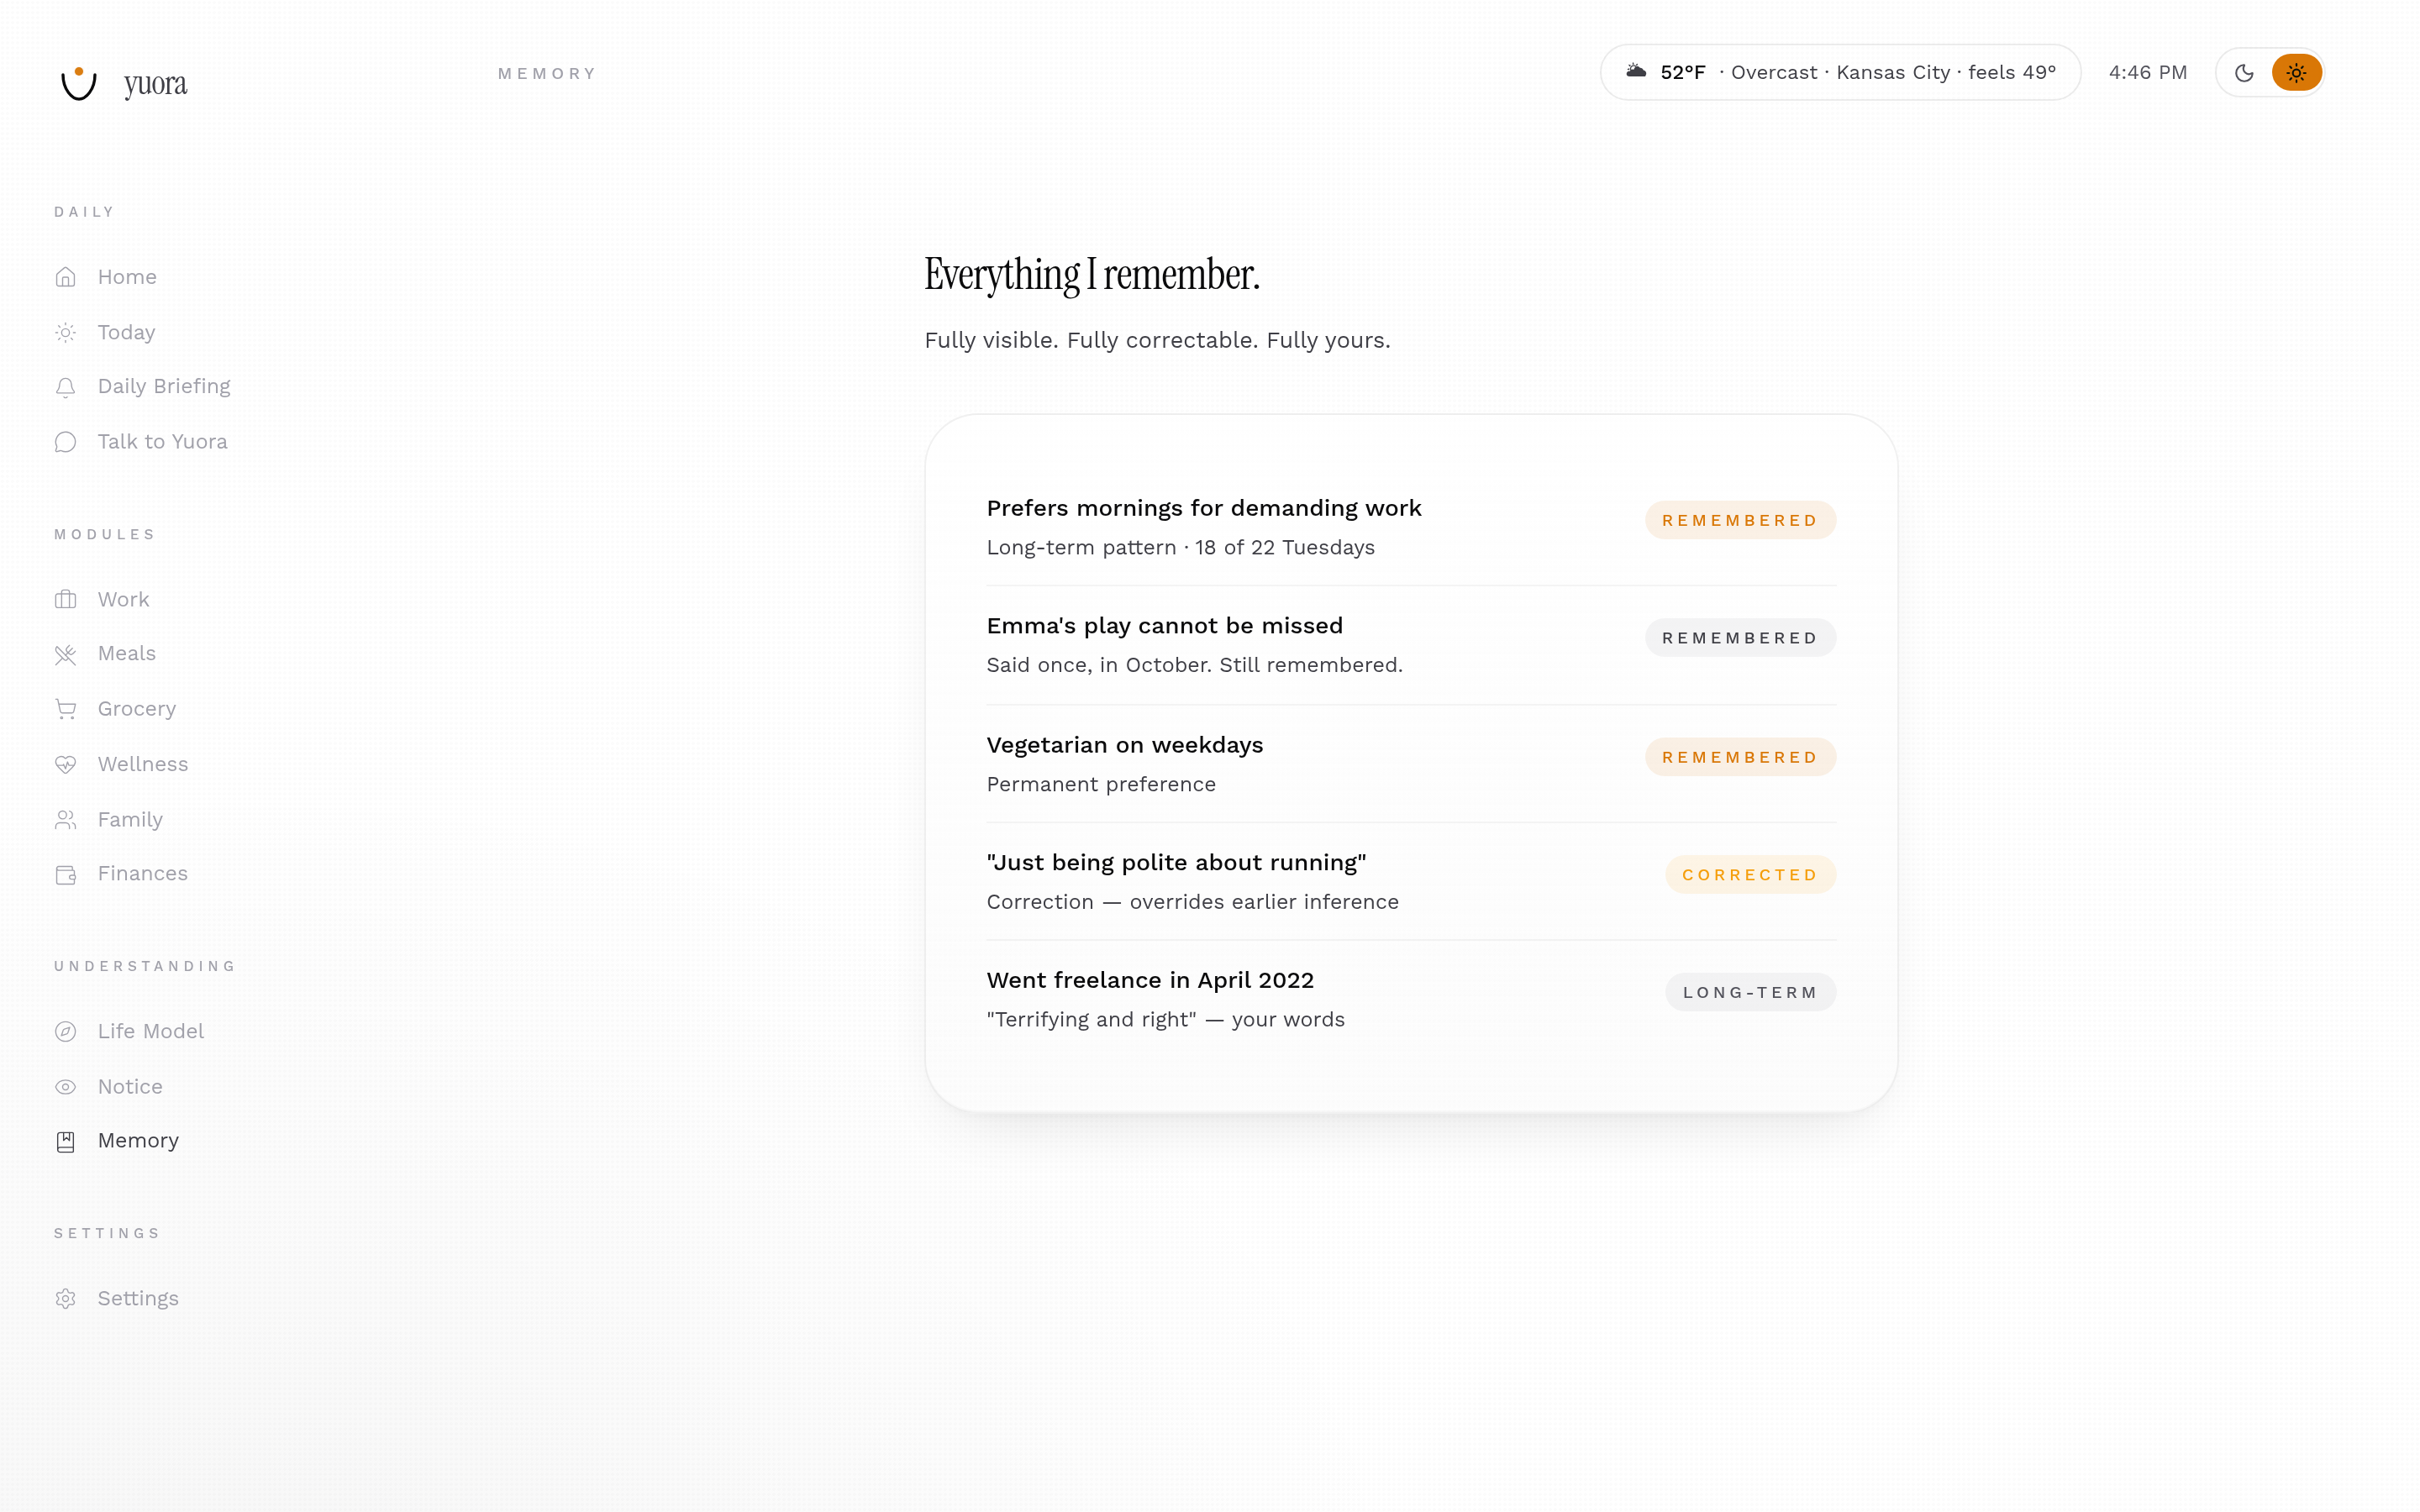
Task: Open the Home menu item
Action: click(127, 277)
